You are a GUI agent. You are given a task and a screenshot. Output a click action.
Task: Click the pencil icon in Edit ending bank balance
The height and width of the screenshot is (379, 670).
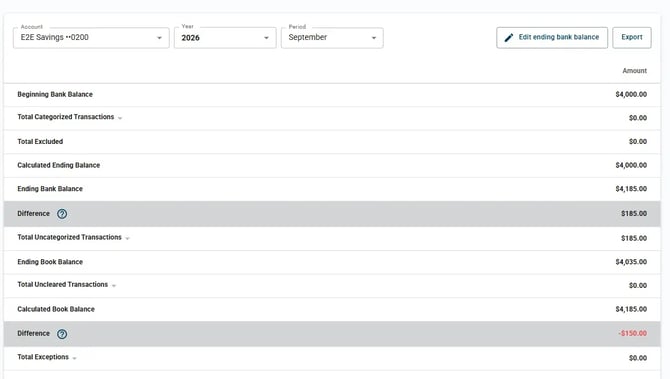pos(508,38)
